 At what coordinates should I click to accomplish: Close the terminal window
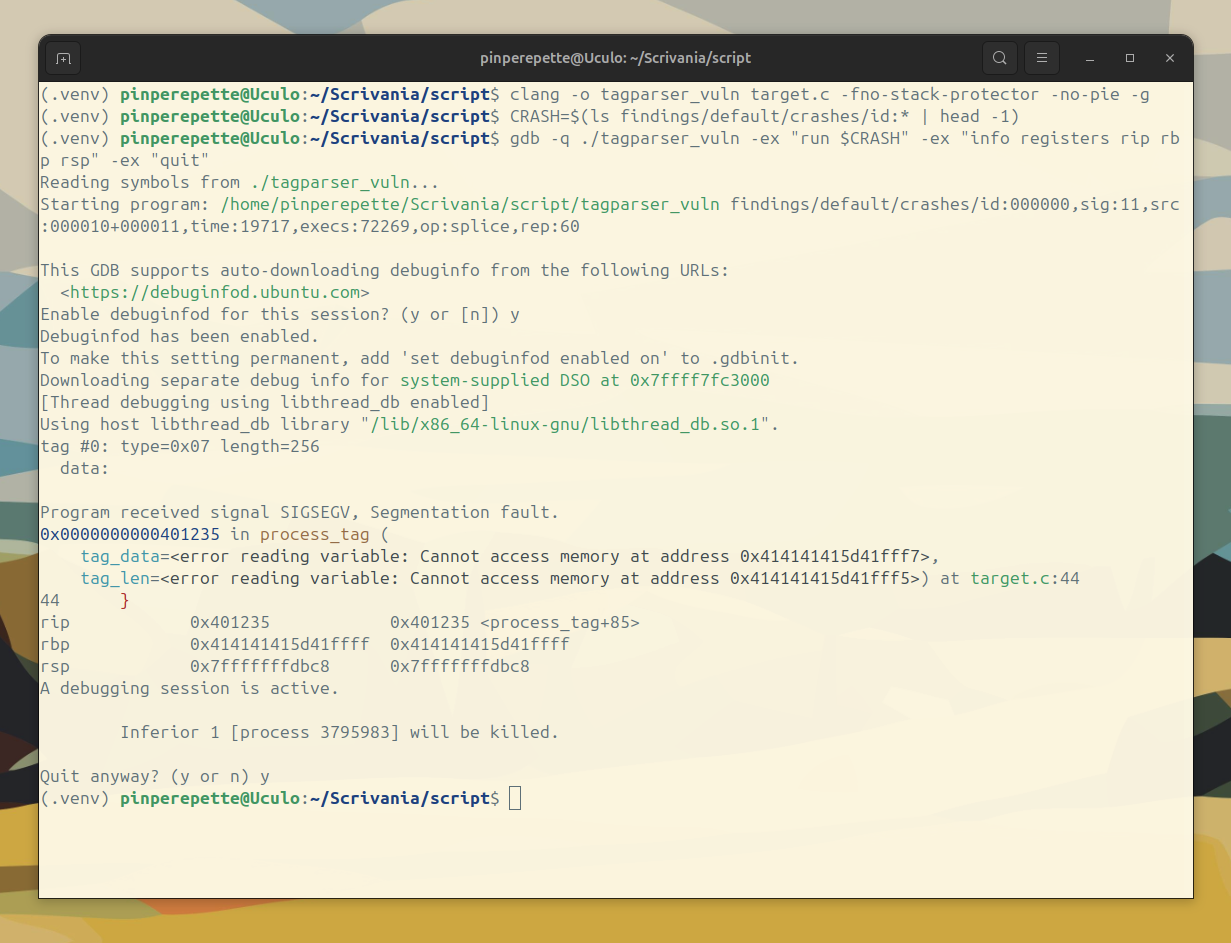[x=1169, y=58]
